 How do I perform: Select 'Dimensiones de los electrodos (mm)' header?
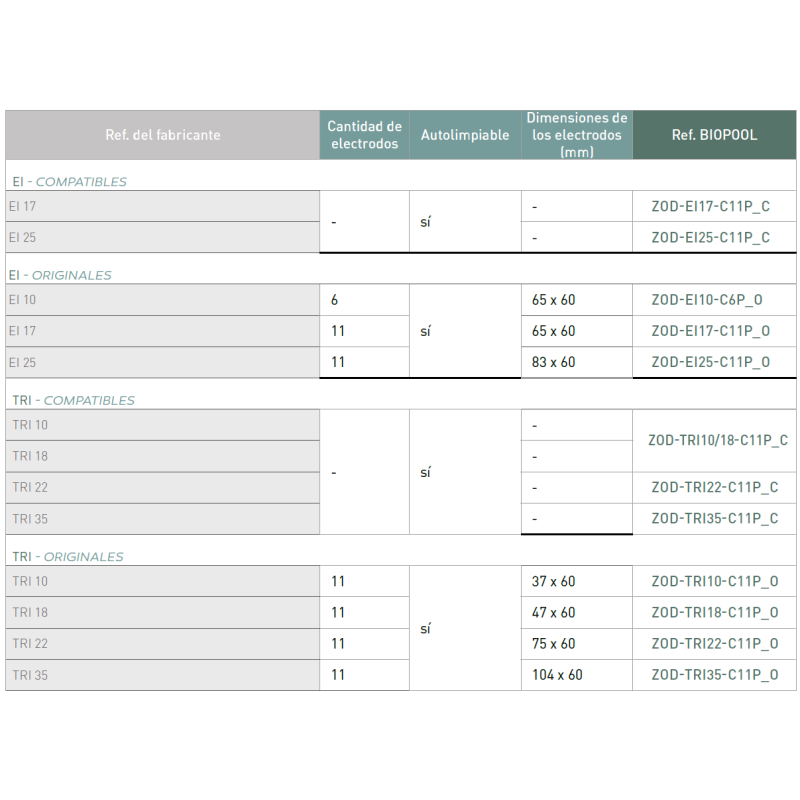click(577, 135)
